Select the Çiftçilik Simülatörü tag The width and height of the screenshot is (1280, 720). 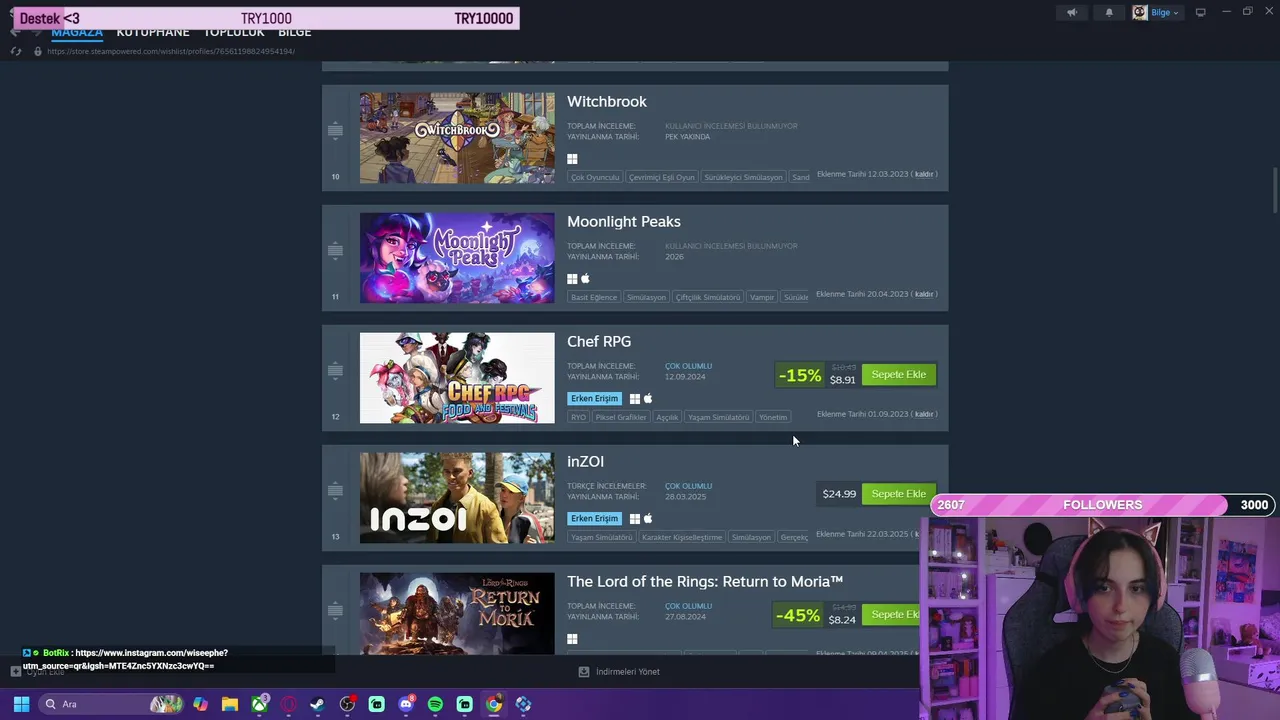click(x=708, y=297)
